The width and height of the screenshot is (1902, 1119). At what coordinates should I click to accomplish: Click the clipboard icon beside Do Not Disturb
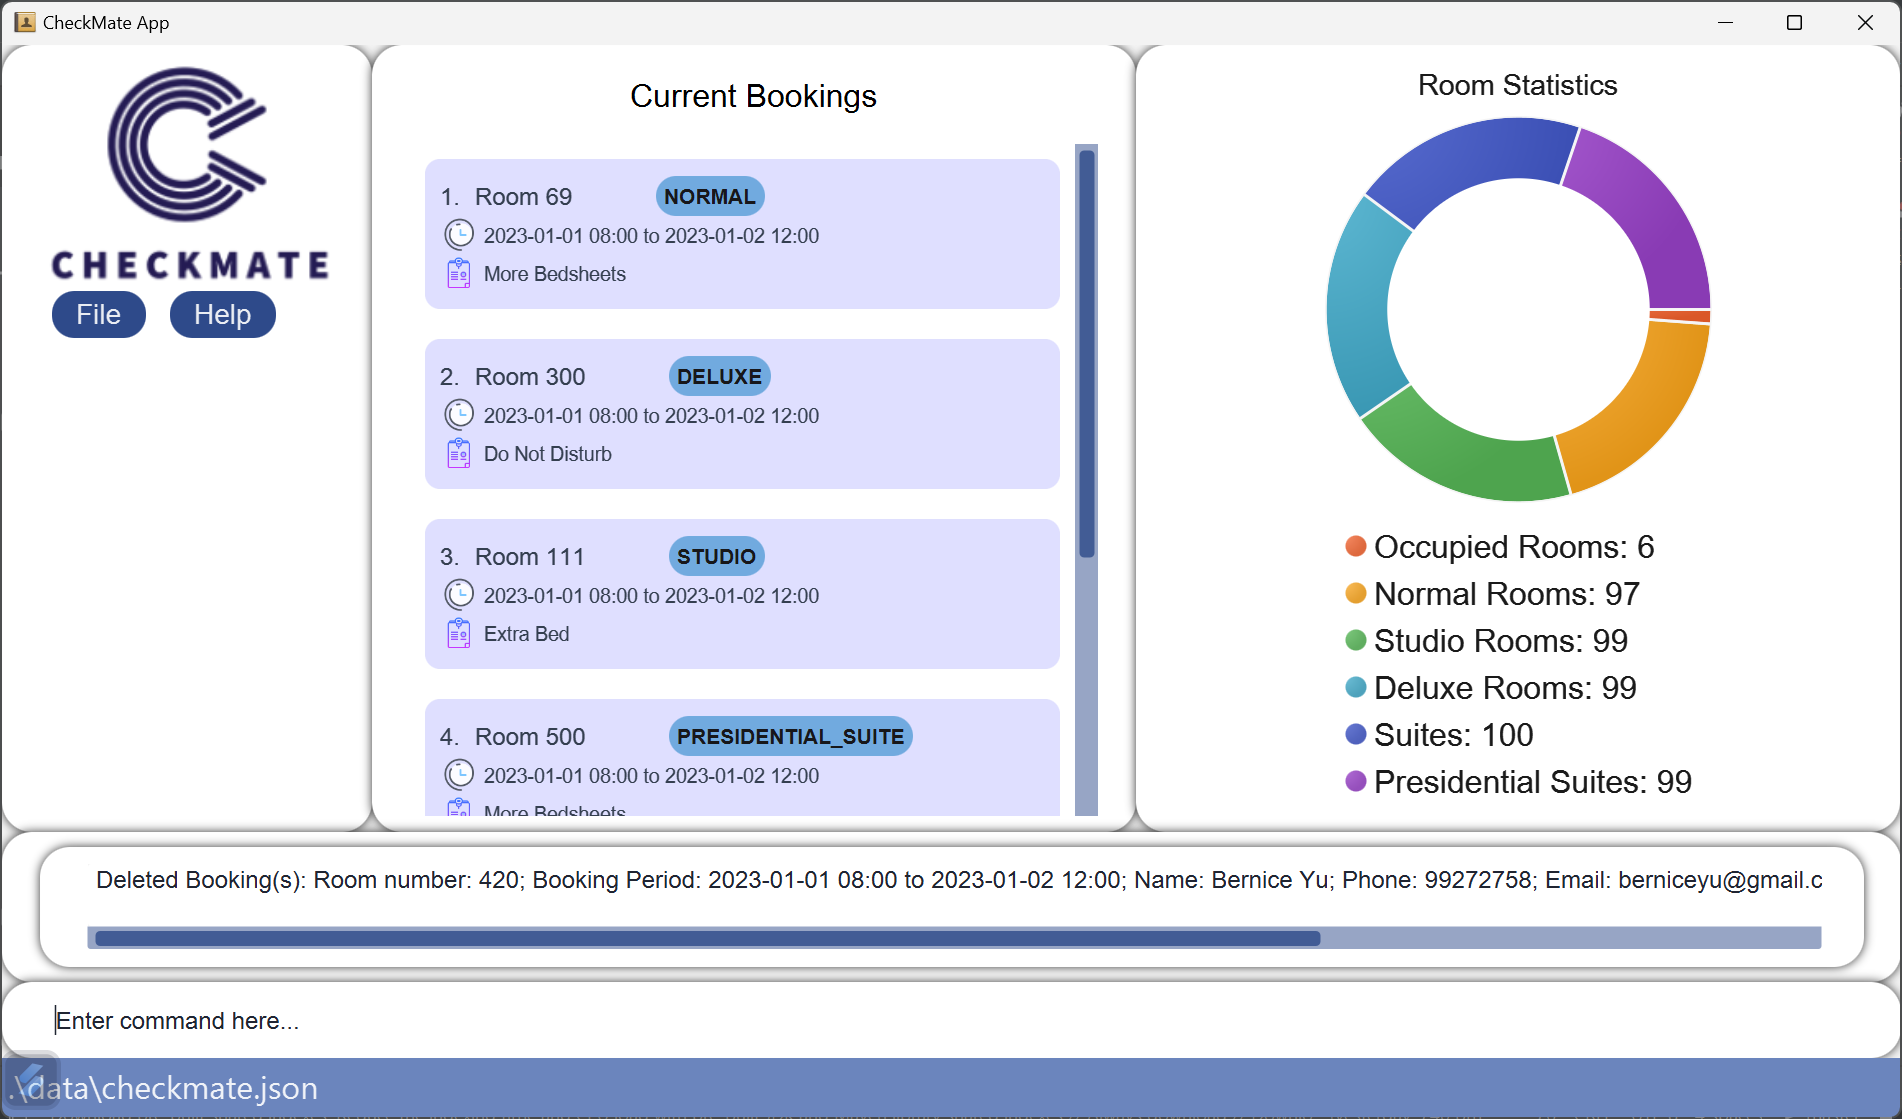click(459, 453)
